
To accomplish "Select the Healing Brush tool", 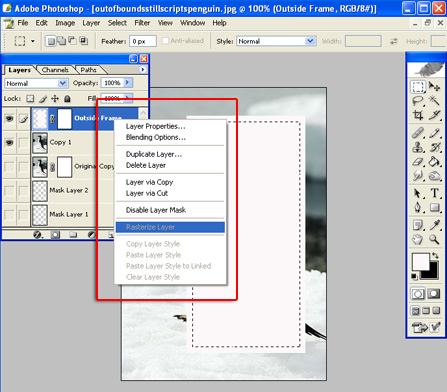I will point(418,133).
